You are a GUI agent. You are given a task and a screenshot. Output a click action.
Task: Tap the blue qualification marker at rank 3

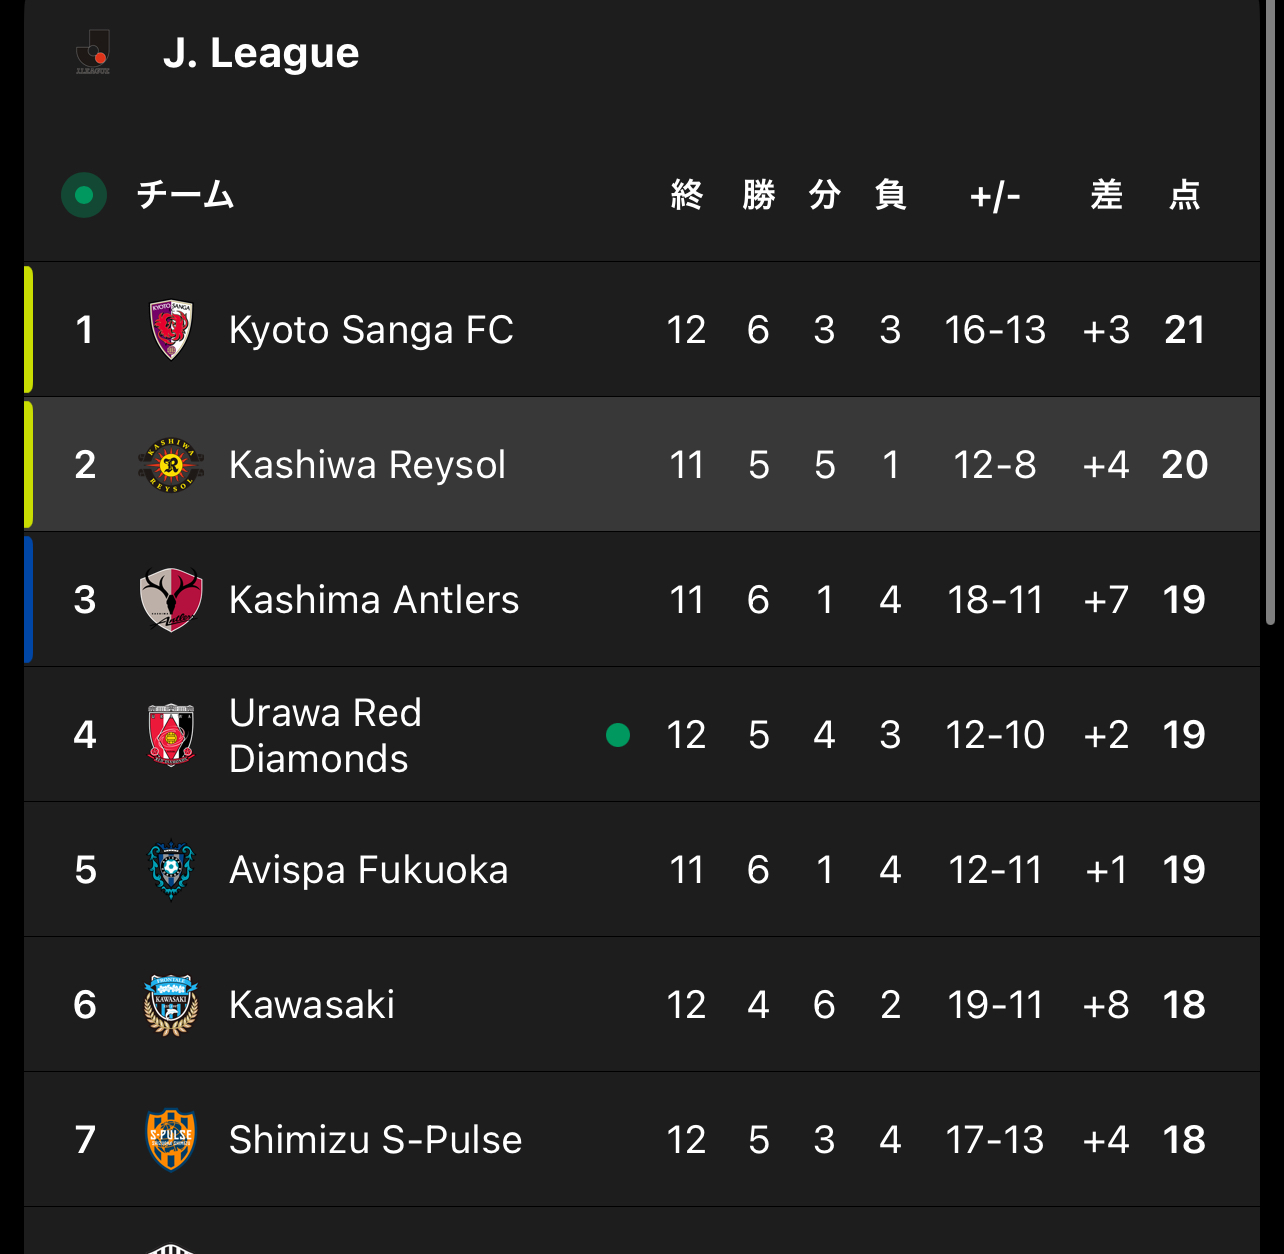pos(28,600)
